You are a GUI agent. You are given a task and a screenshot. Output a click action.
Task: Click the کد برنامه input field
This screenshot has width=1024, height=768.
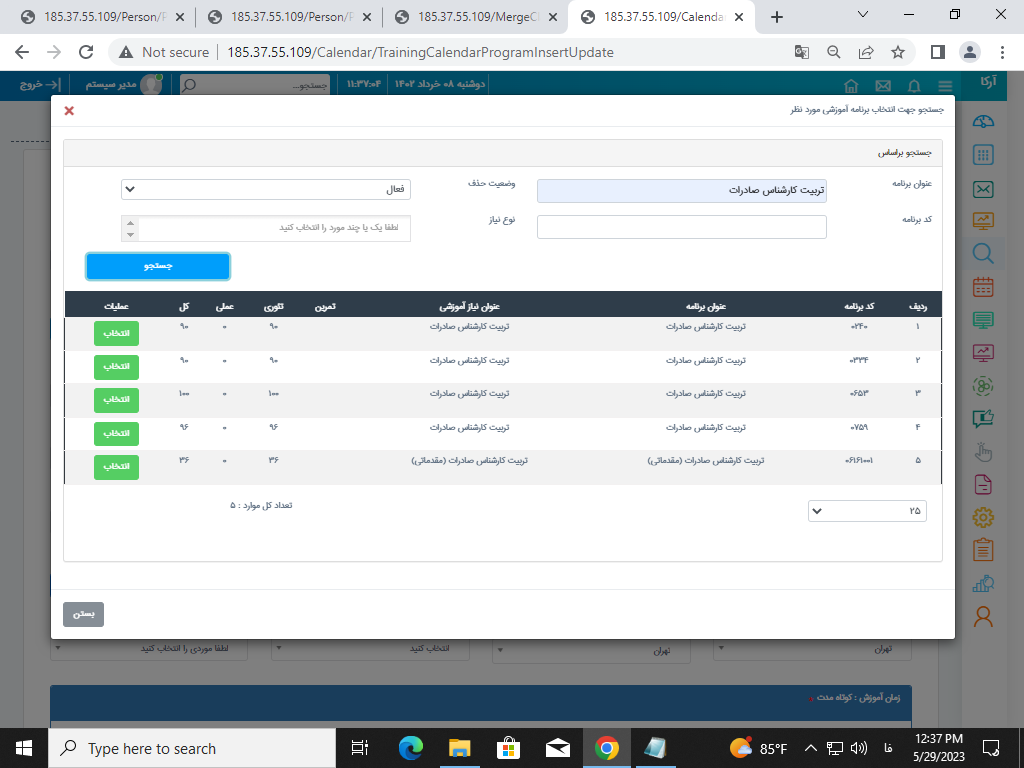tap(681, 228)
